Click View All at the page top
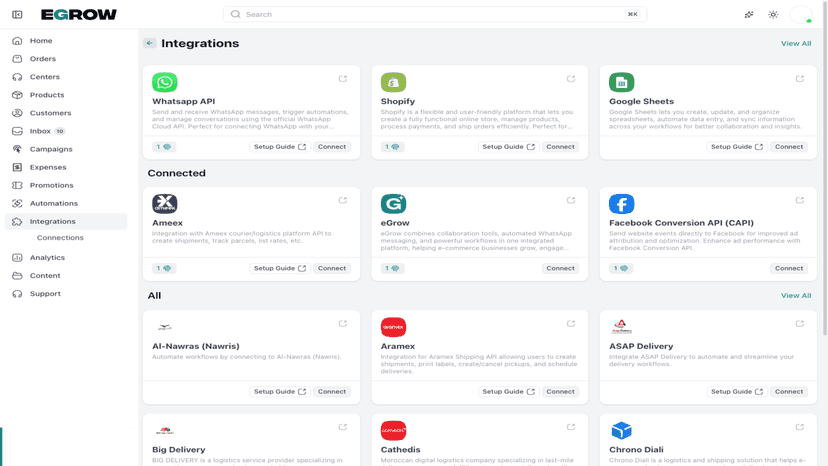The width and height of the screenshot is (828, 466). click(x=796, y=43)
